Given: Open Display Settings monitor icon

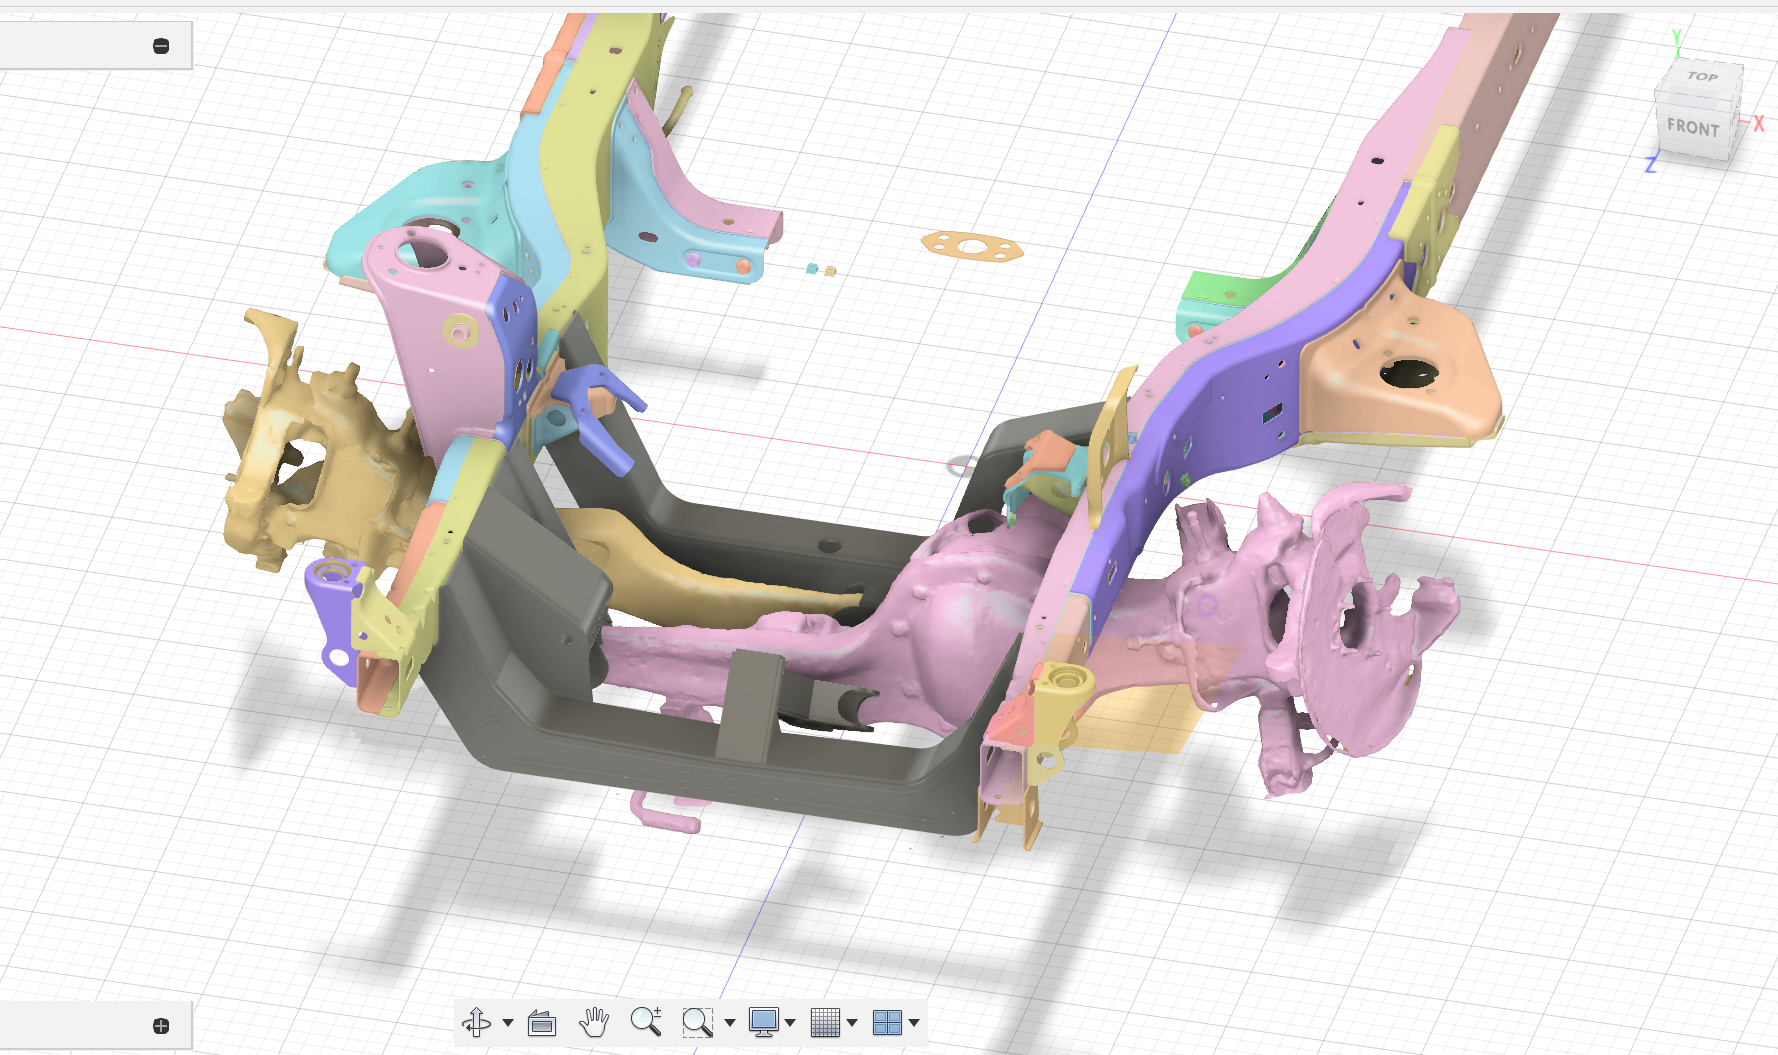Looking at the screenshot, I should [x=763, y=1022].
